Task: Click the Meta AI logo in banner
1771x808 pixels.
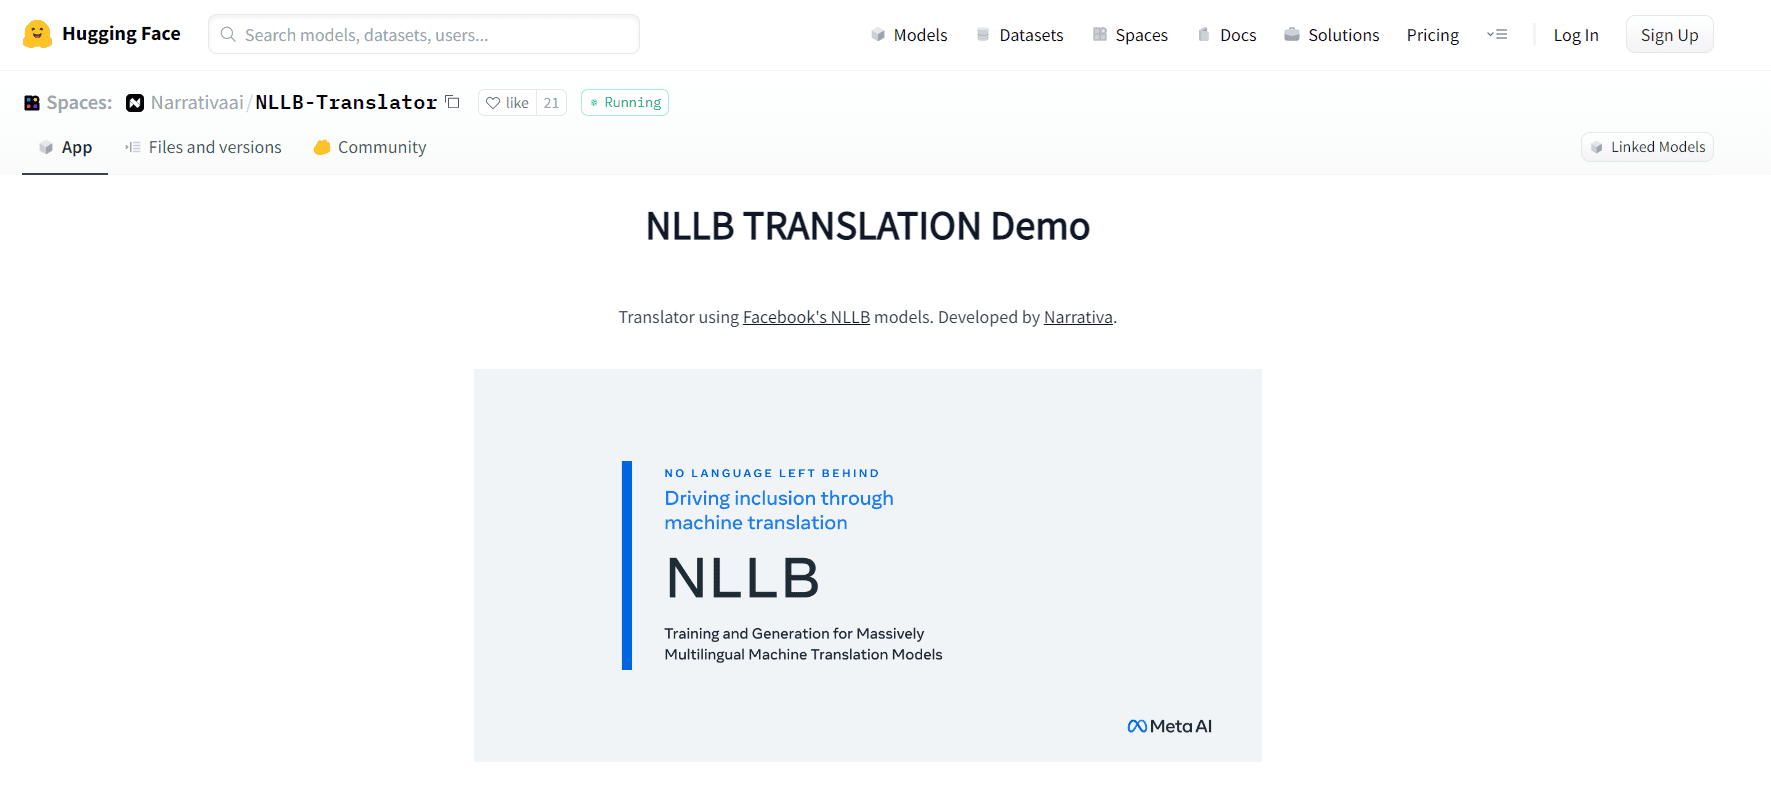Action: click(x=1169, y=726)
